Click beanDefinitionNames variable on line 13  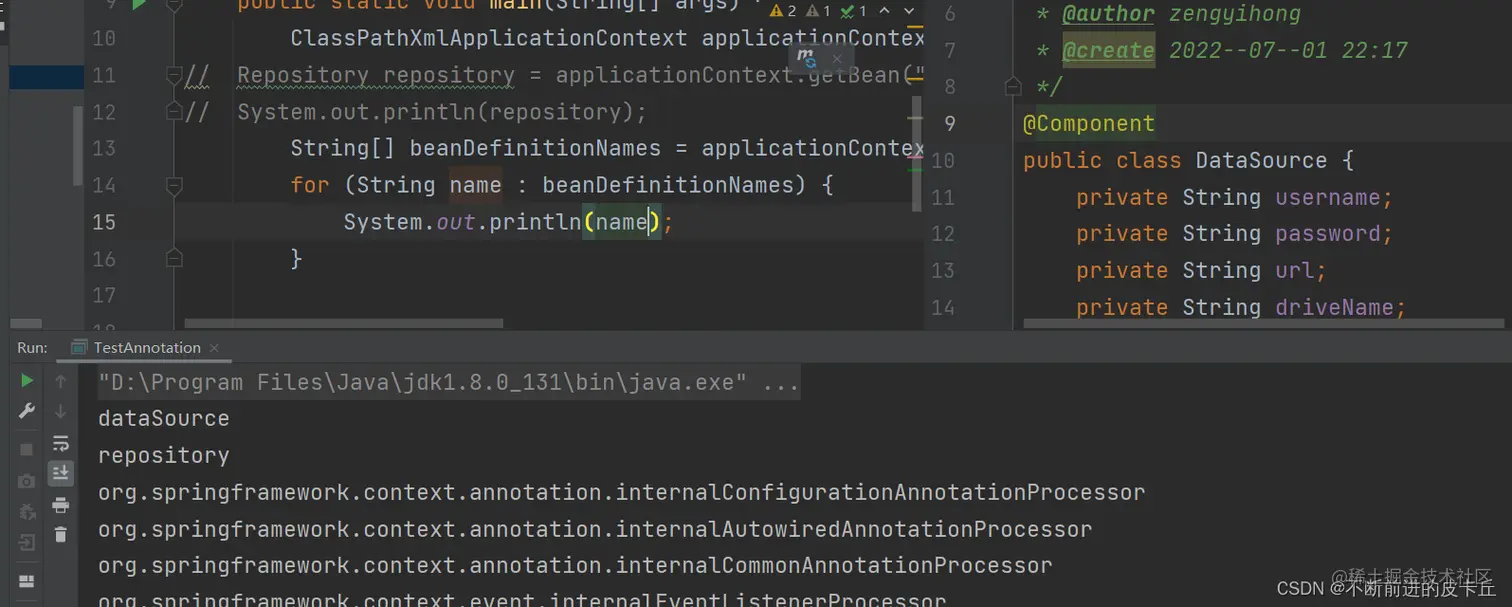tap(535, 148)
